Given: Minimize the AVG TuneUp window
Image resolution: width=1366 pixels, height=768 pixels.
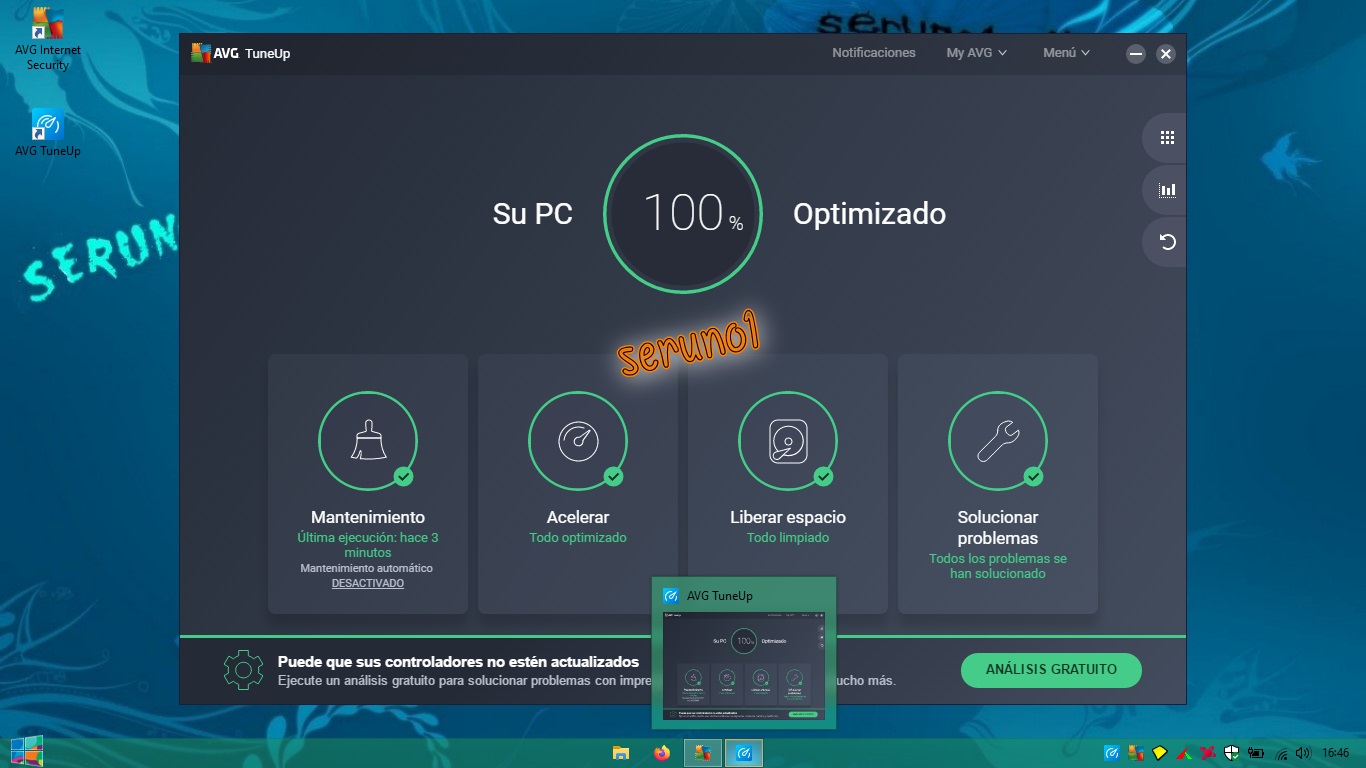Looking at the screenshot, I should click(x=1135, y=54).
